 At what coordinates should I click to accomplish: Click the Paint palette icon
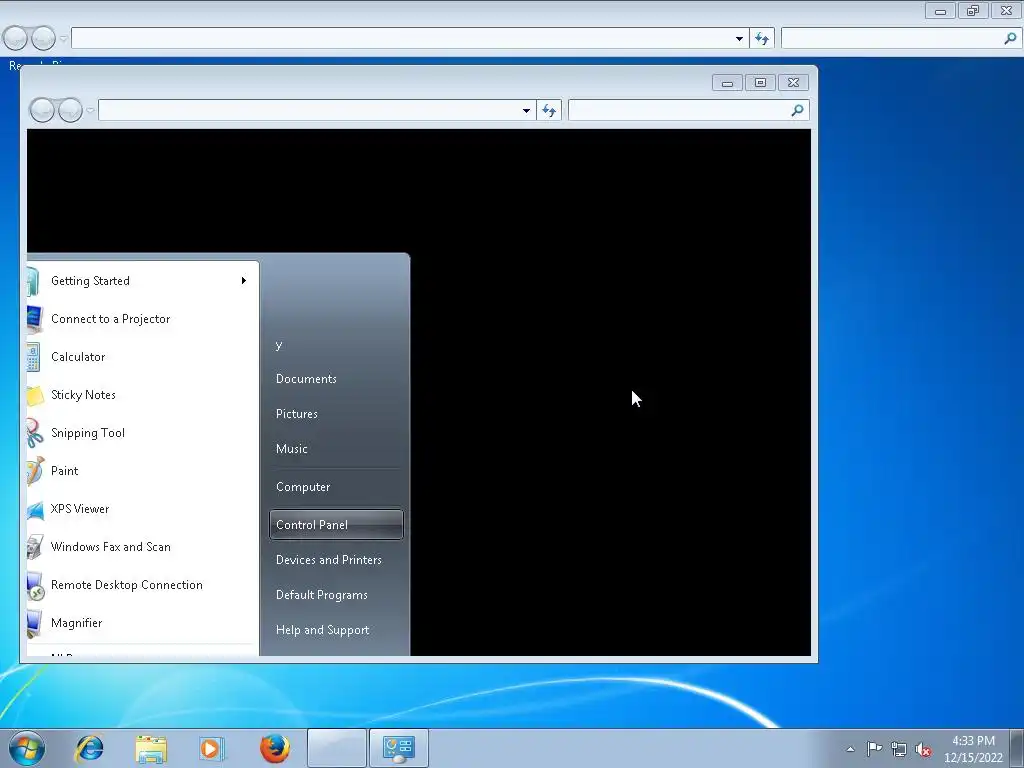coord(35,471)
